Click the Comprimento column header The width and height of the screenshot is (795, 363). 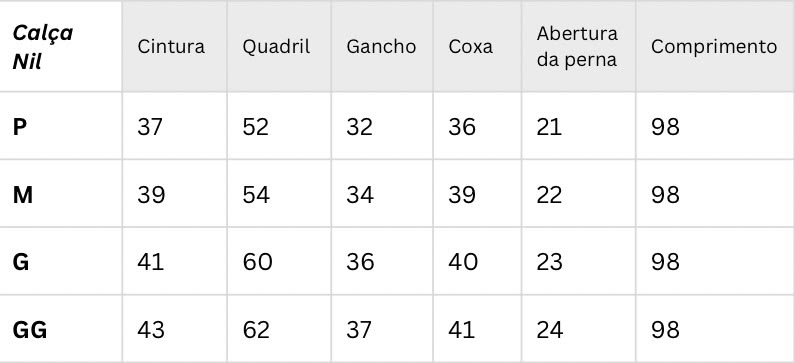click(714, 47)
